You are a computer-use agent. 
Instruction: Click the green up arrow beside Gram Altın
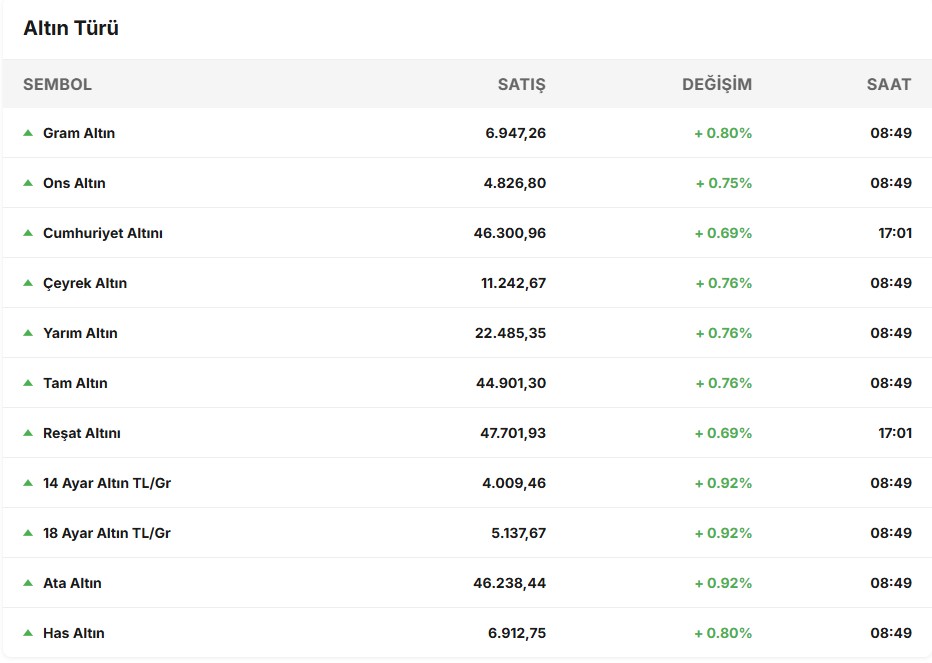point(28,133)
